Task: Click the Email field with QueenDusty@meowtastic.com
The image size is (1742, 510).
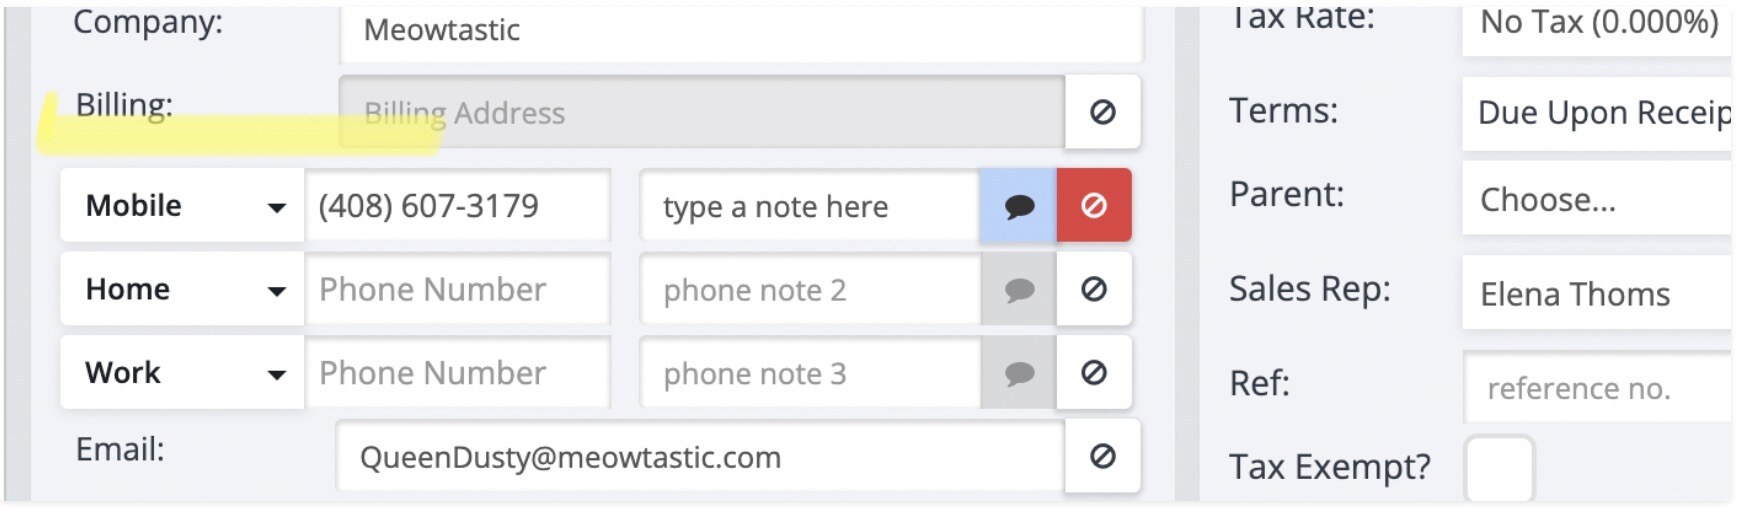Action: 700,457
